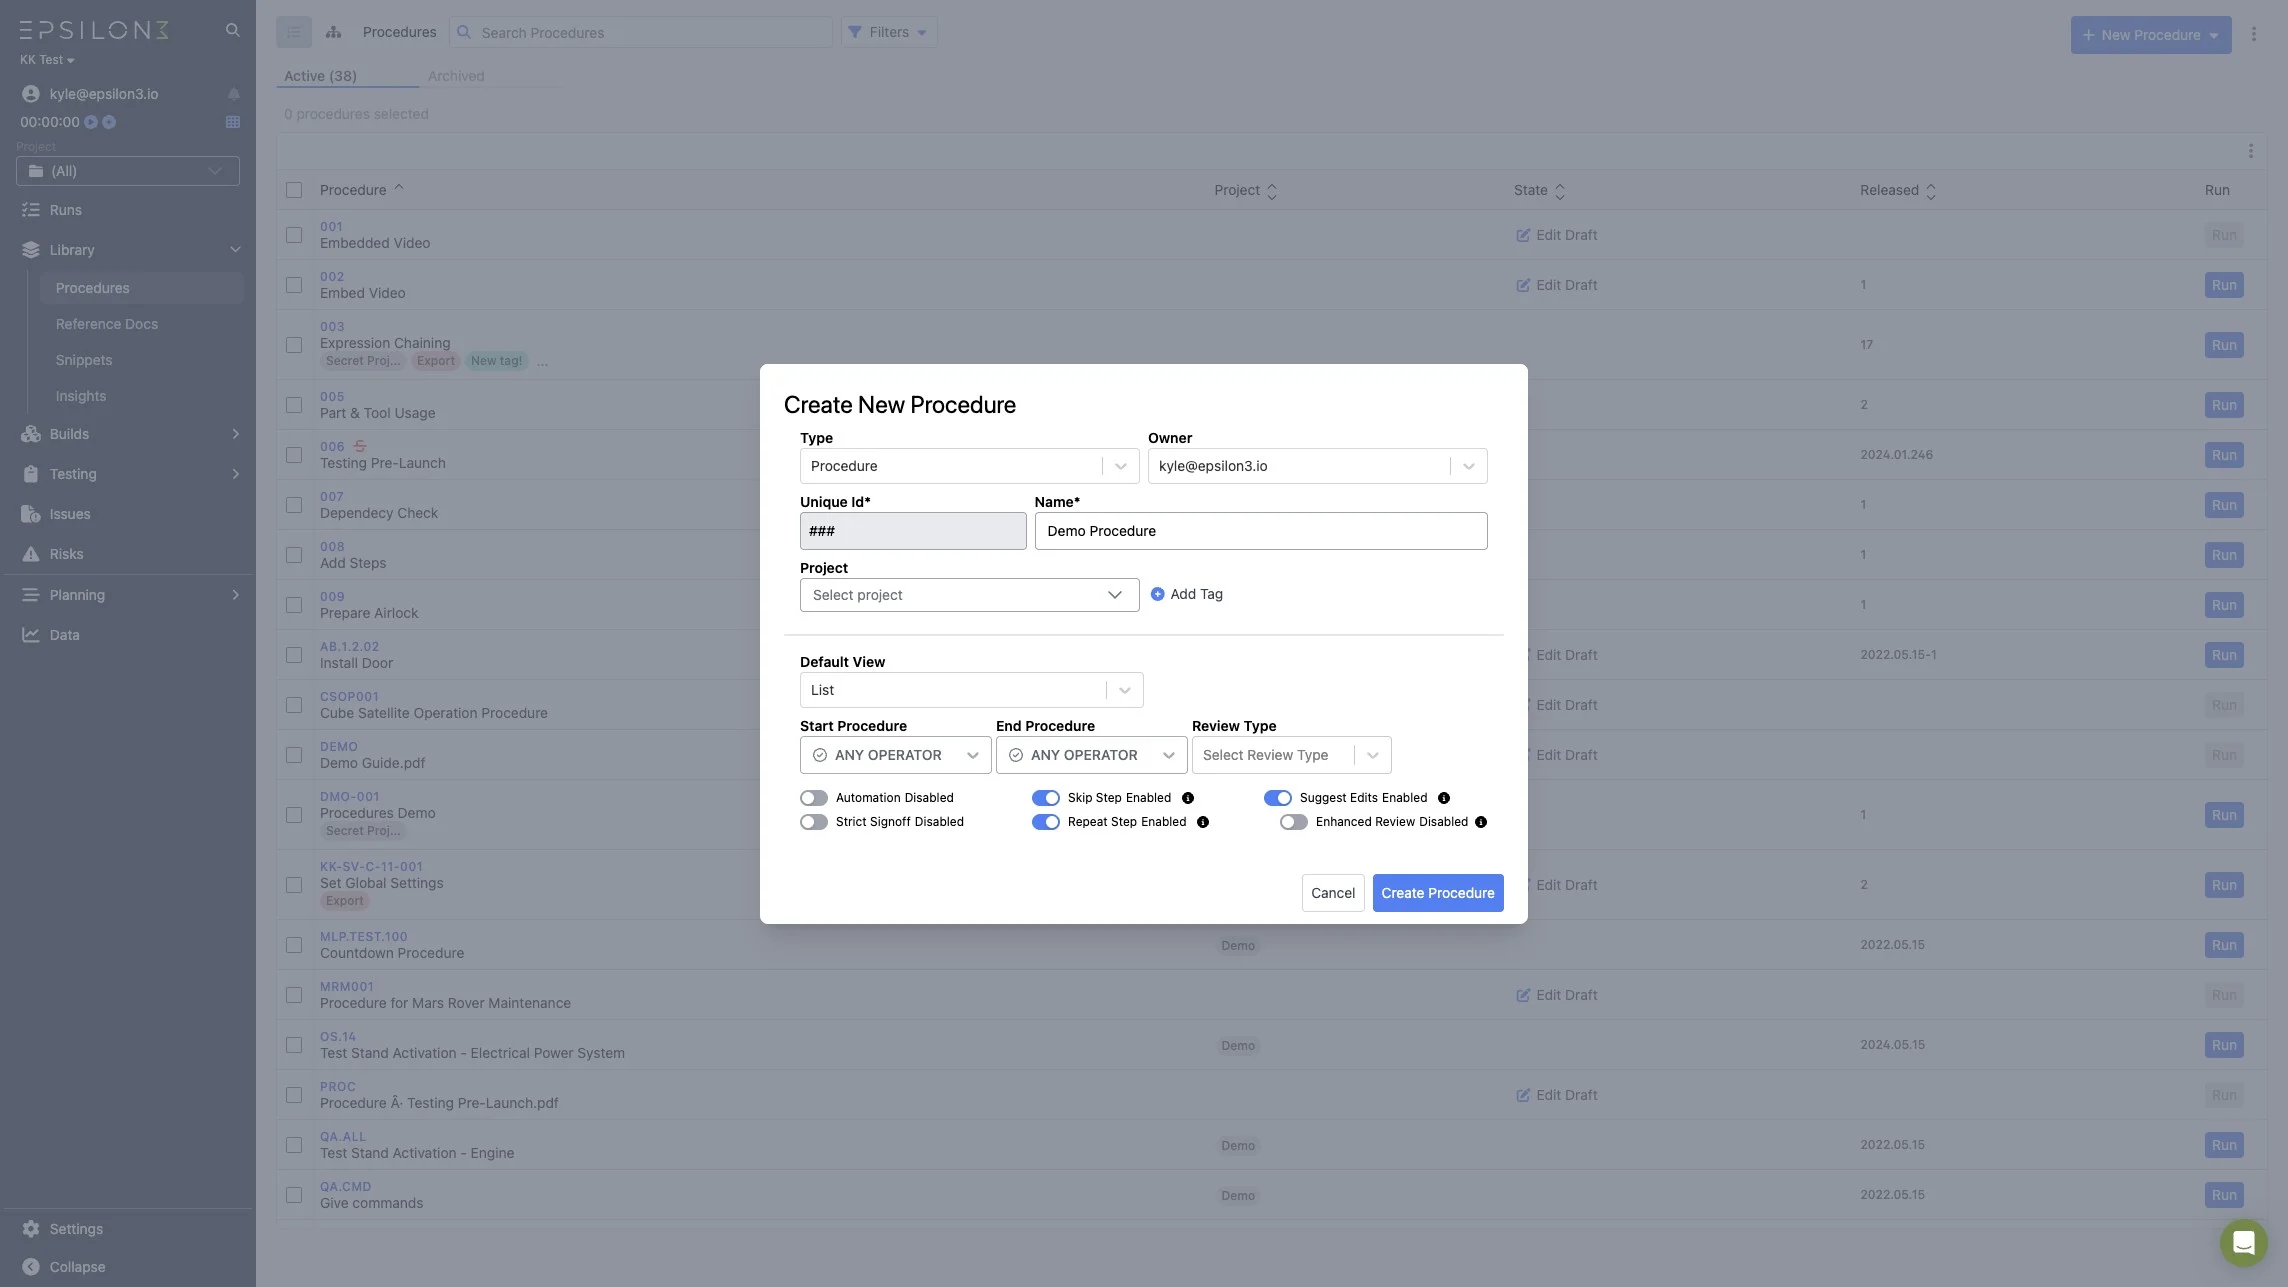Open Snippets in sidebar
The width and height of the screenshot is (2288, 1287).
tap(84, 360)
